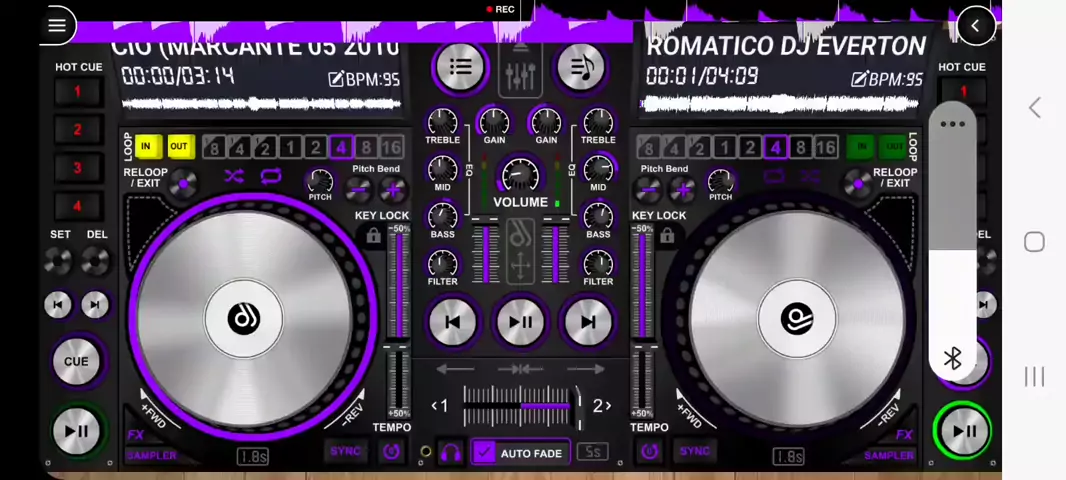Play or pause the left deck
Viewport: 1066px width, 480px height.
[x=76, y=431]
